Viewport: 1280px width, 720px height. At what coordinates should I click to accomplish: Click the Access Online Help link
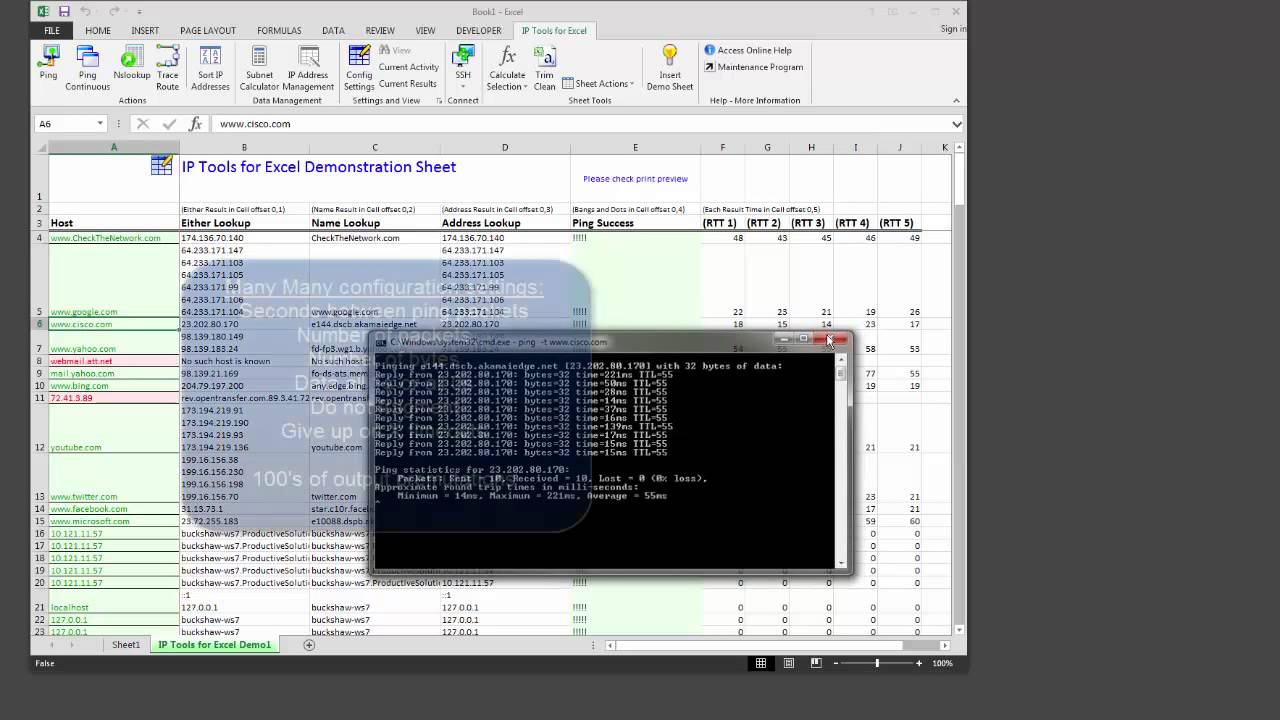748,50
